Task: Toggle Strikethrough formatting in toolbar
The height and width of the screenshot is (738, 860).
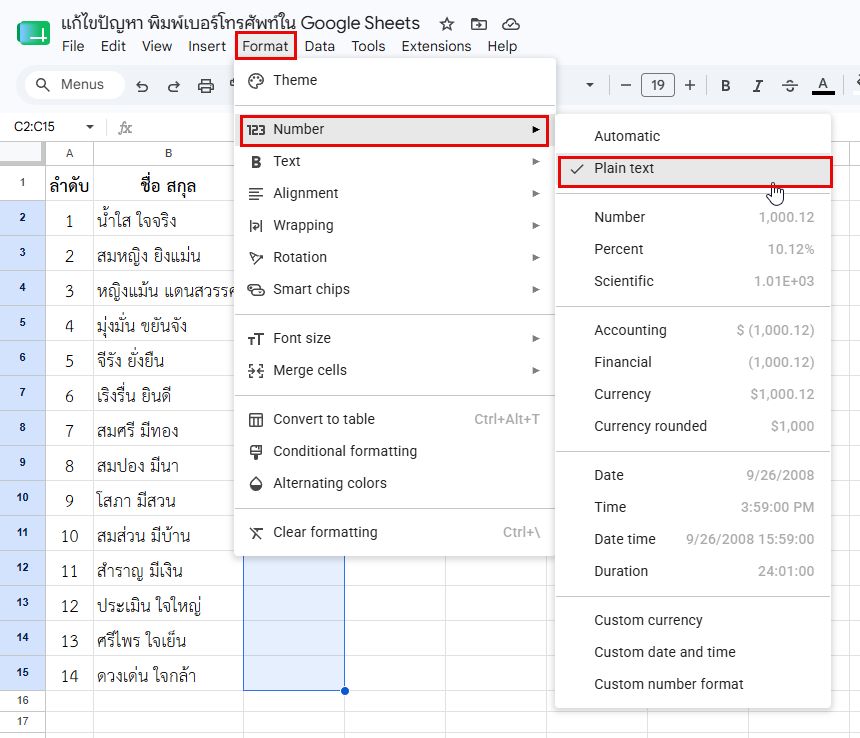Action: (x=790, y=86)
